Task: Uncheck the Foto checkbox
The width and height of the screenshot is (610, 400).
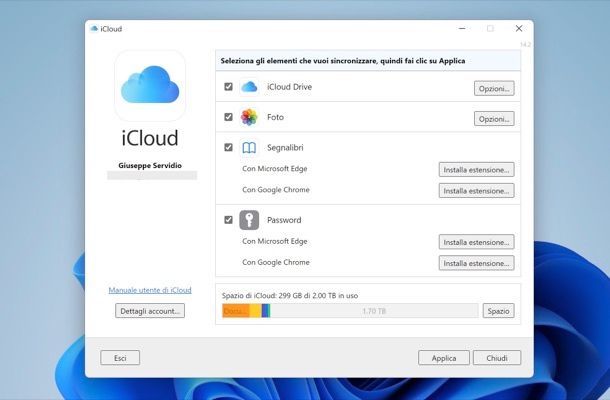Action: (x=228, y=117)
